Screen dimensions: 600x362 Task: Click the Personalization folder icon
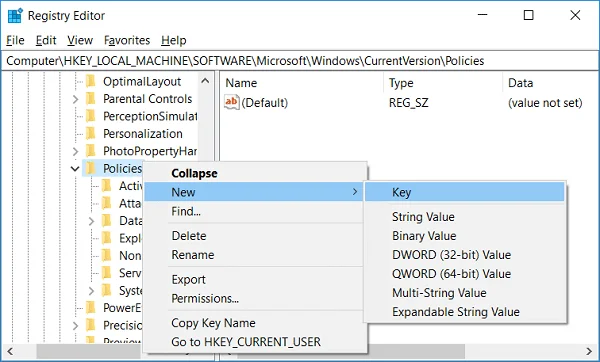click(x=91, y=134)
